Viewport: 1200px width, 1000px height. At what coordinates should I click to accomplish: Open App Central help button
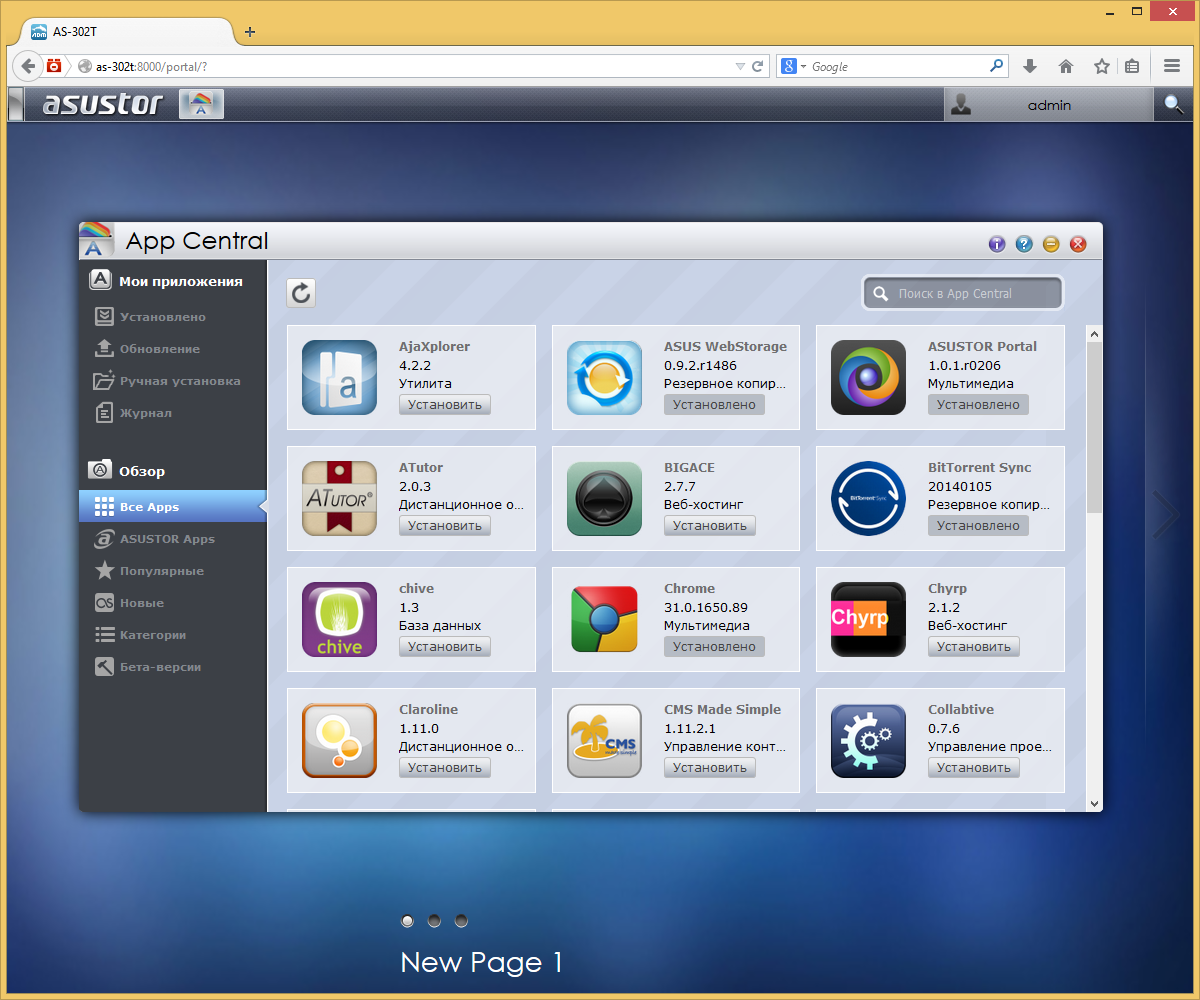click(1024, 244)
